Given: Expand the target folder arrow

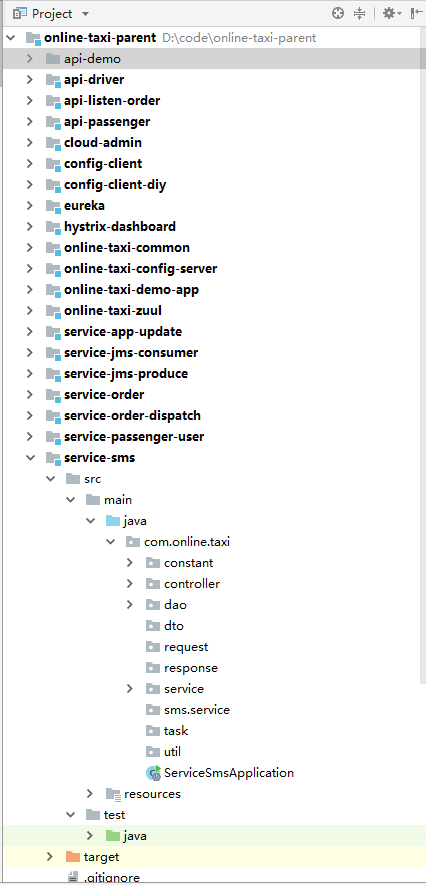Looking at the screenshot, I should 50,857.
